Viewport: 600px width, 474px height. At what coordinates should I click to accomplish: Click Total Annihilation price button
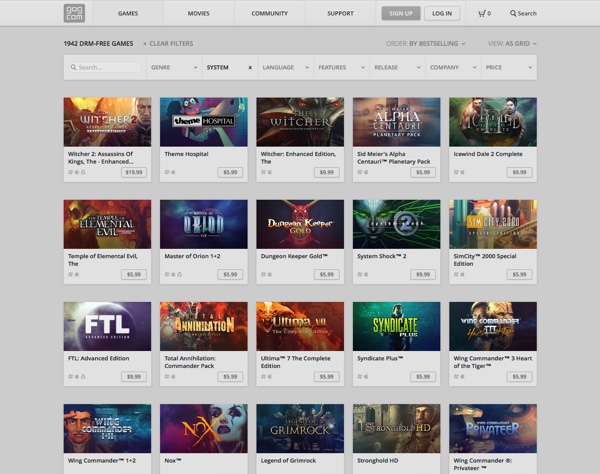[230, 376]
